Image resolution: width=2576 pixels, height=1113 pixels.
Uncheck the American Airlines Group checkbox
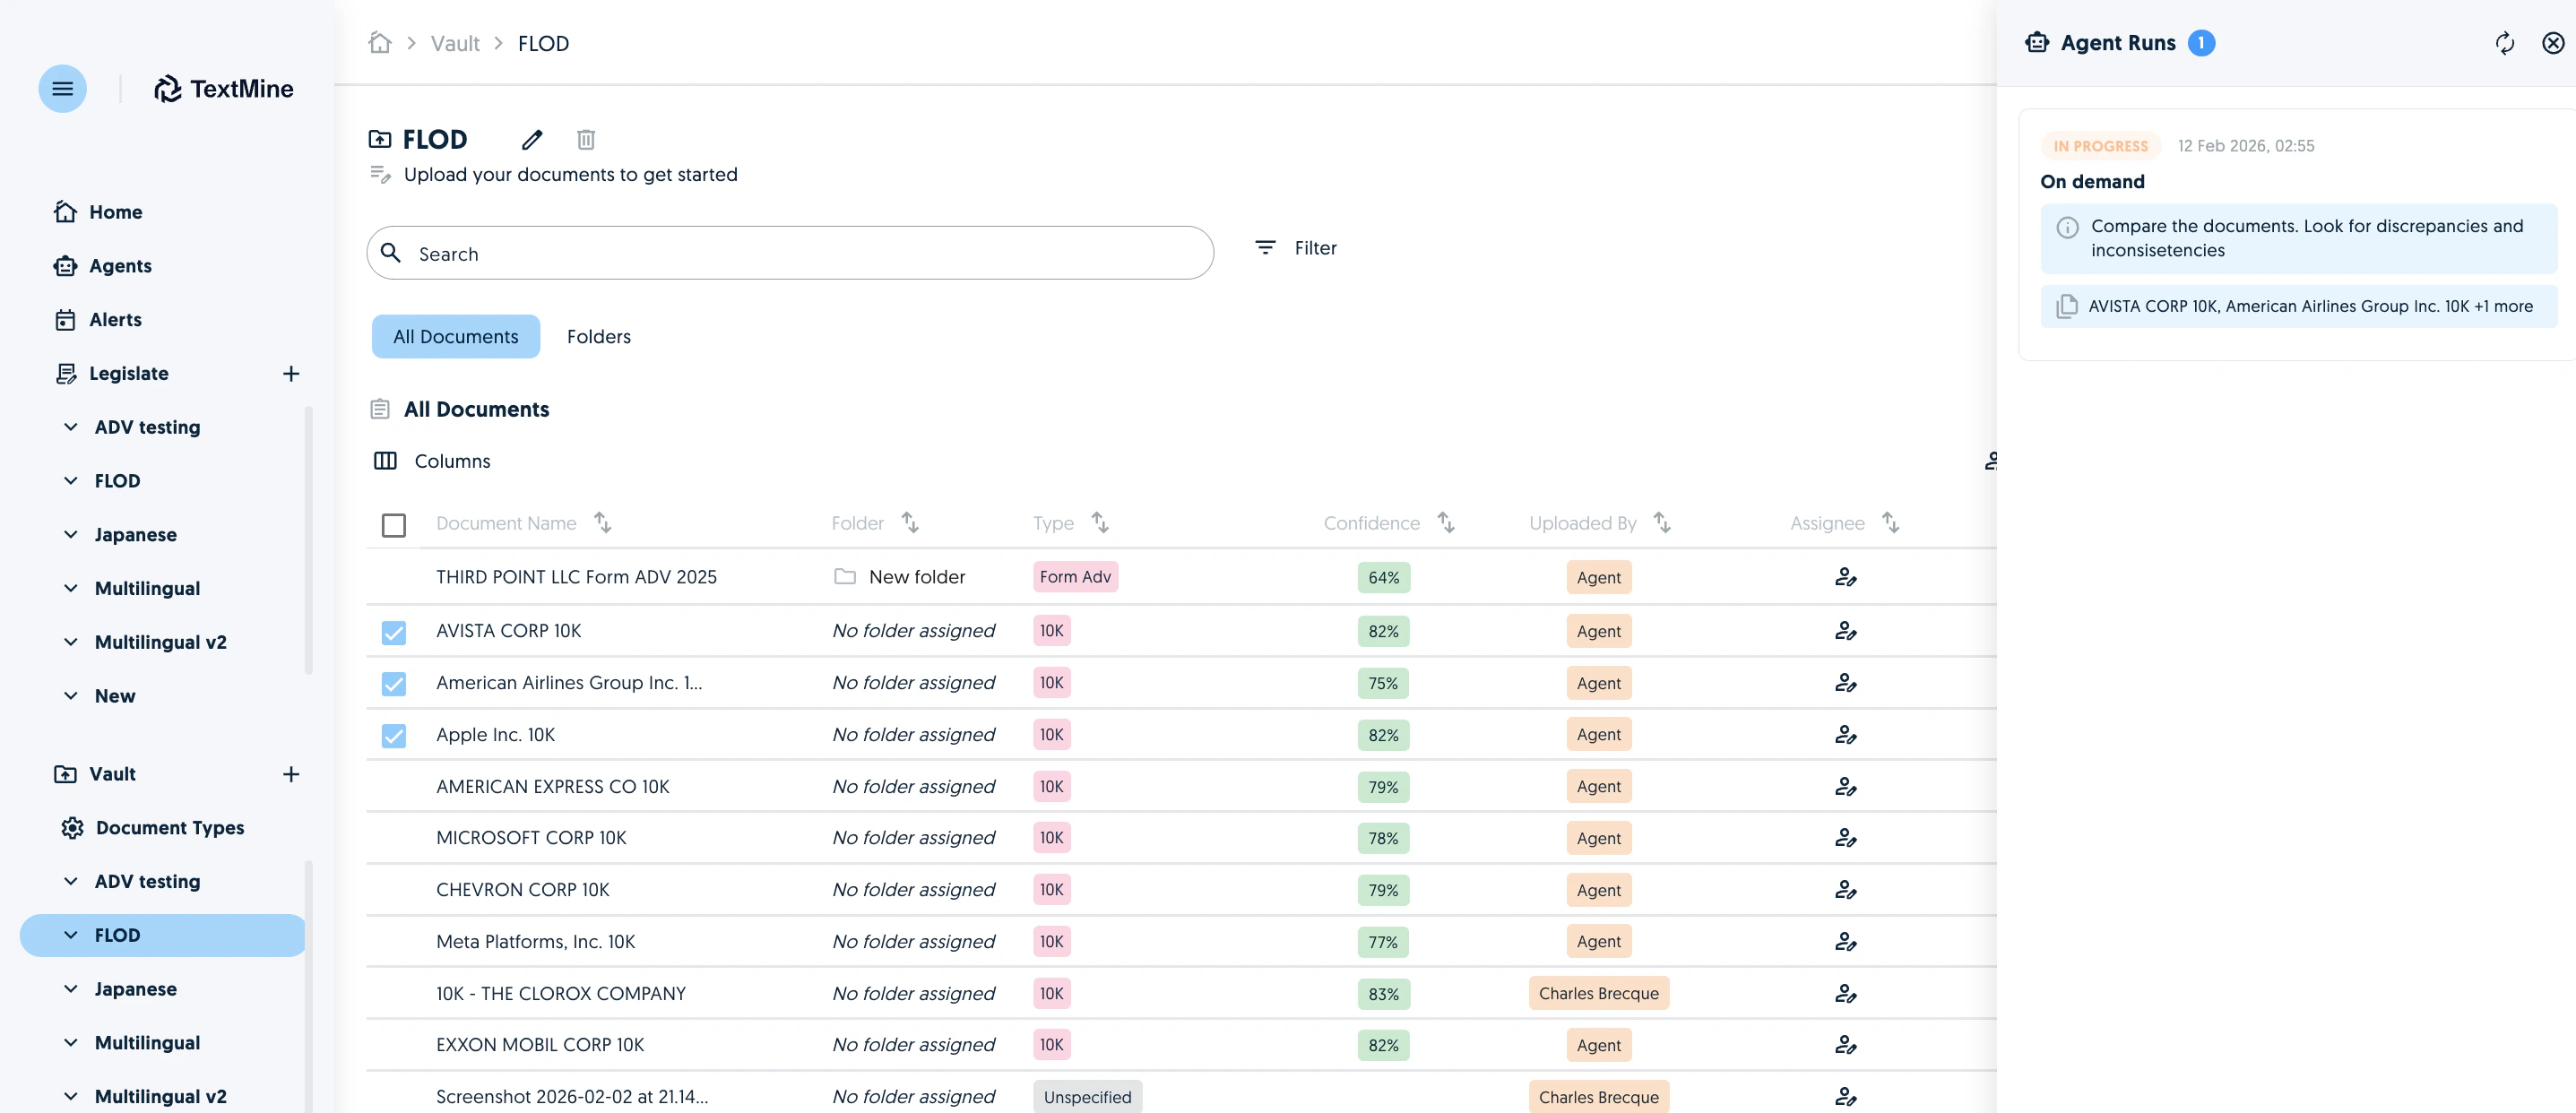pyautogui.click(x=394, y=684)
